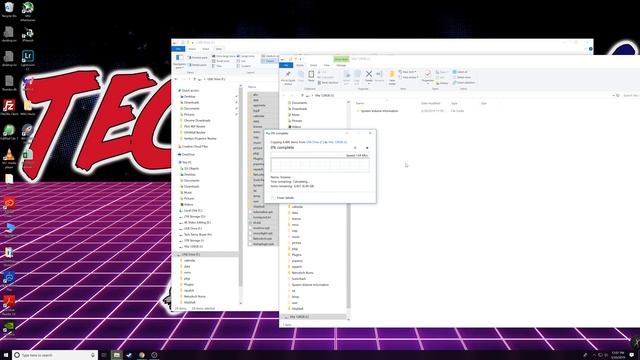Select 3D Objects in back window tree

191,168
